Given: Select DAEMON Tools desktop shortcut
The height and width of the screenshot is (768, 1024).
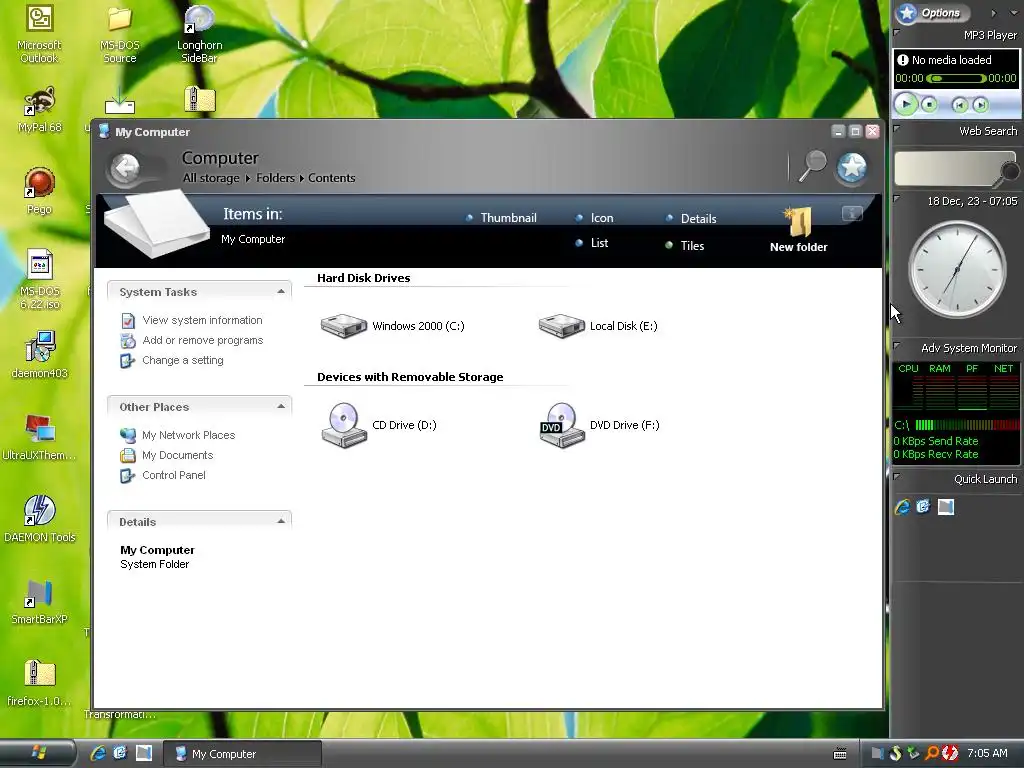Looking at the screenshot, I should tap(40, 519).
